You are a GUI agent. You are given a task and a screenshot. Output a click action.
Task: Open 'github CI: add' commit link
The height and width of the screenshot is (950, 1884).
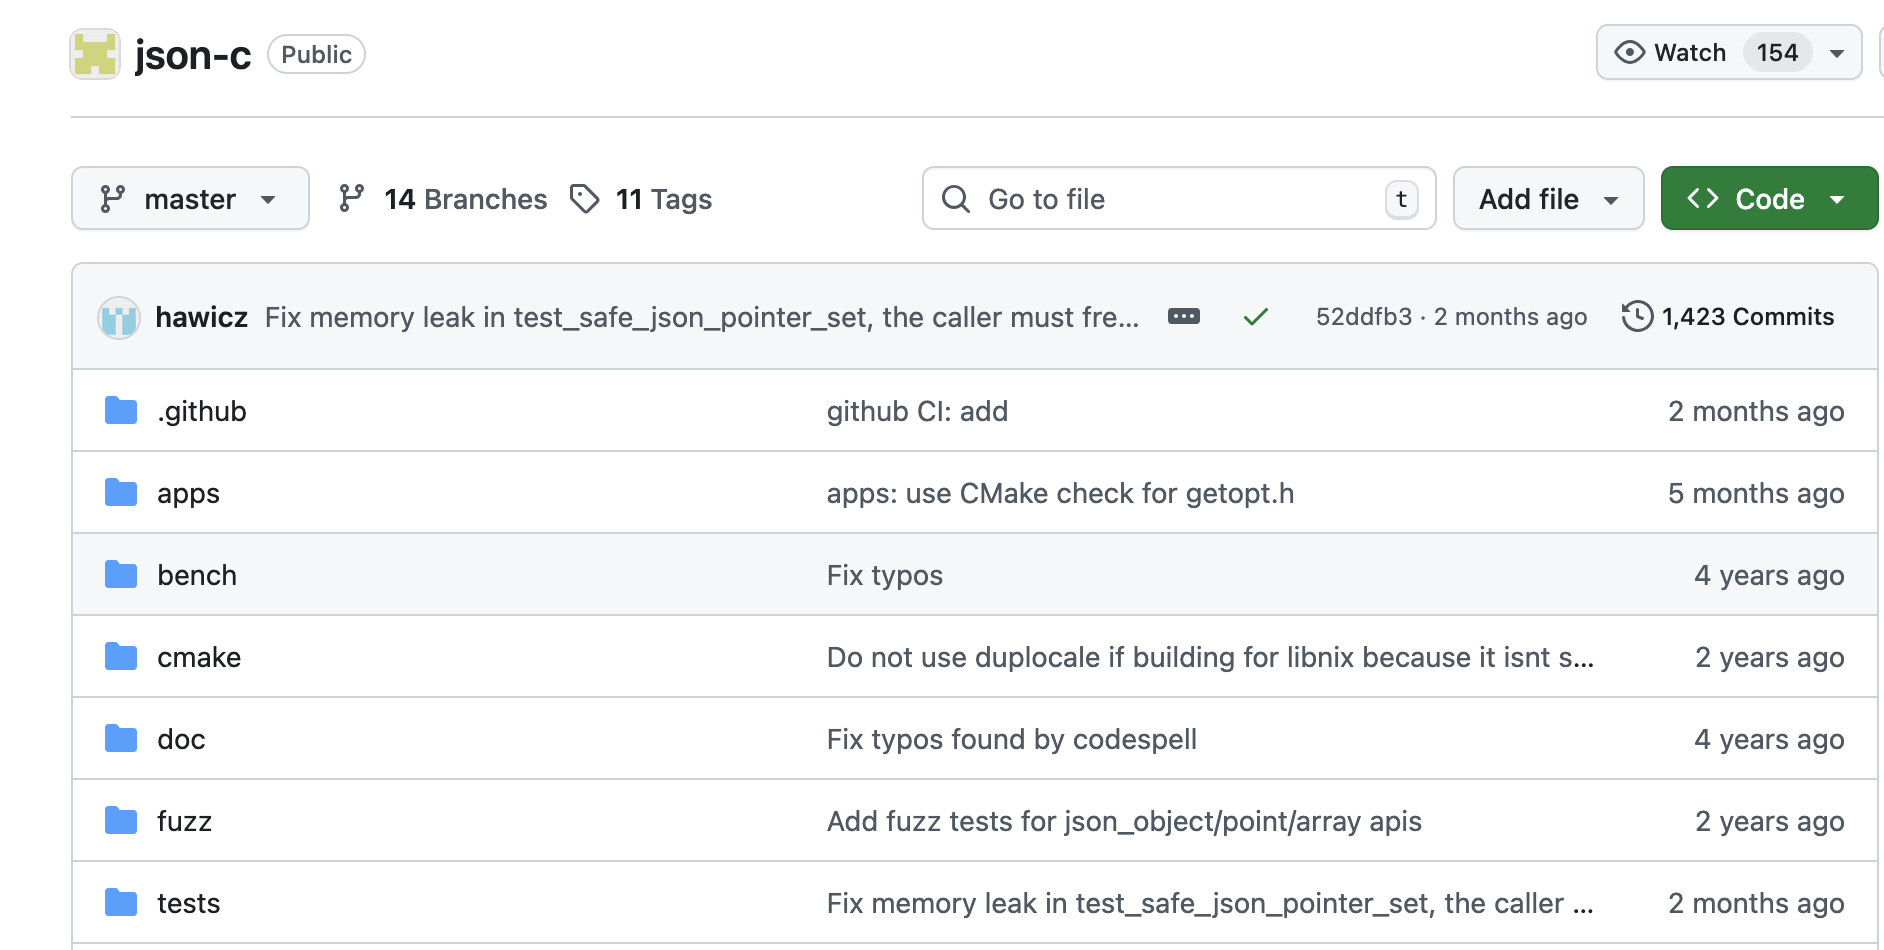point(917,411)
